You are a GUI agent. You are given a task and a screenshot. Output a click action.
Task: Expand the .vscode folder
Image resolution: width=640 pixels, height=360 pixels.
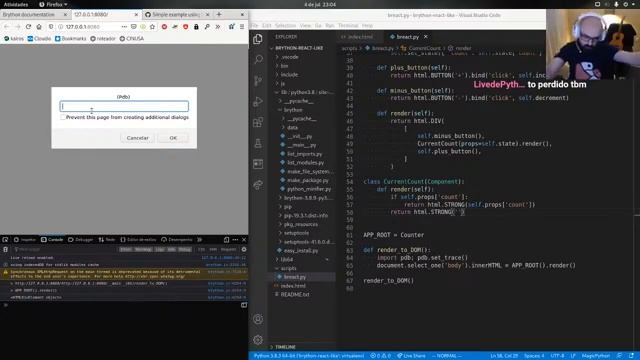coord(289,57)
